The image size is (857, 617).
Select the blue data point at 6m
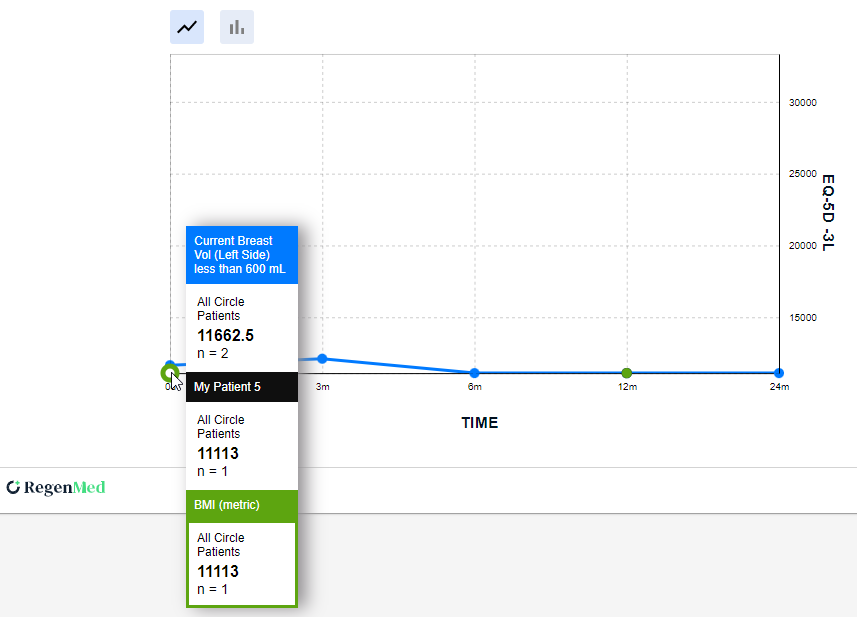click(474, 373)
